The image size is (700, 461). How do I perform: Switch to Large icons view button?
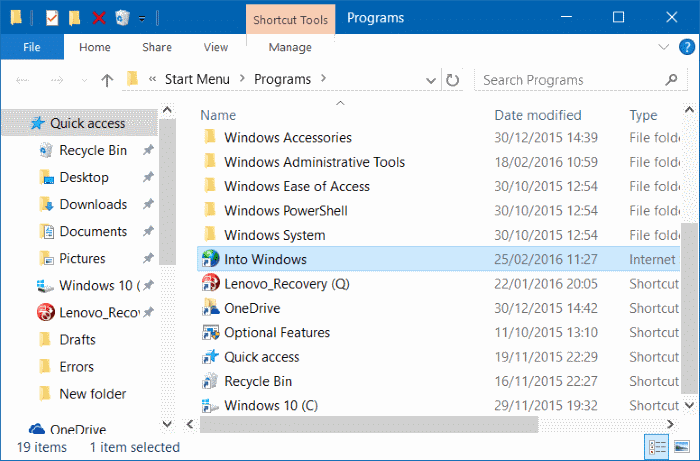click(682, 447)
